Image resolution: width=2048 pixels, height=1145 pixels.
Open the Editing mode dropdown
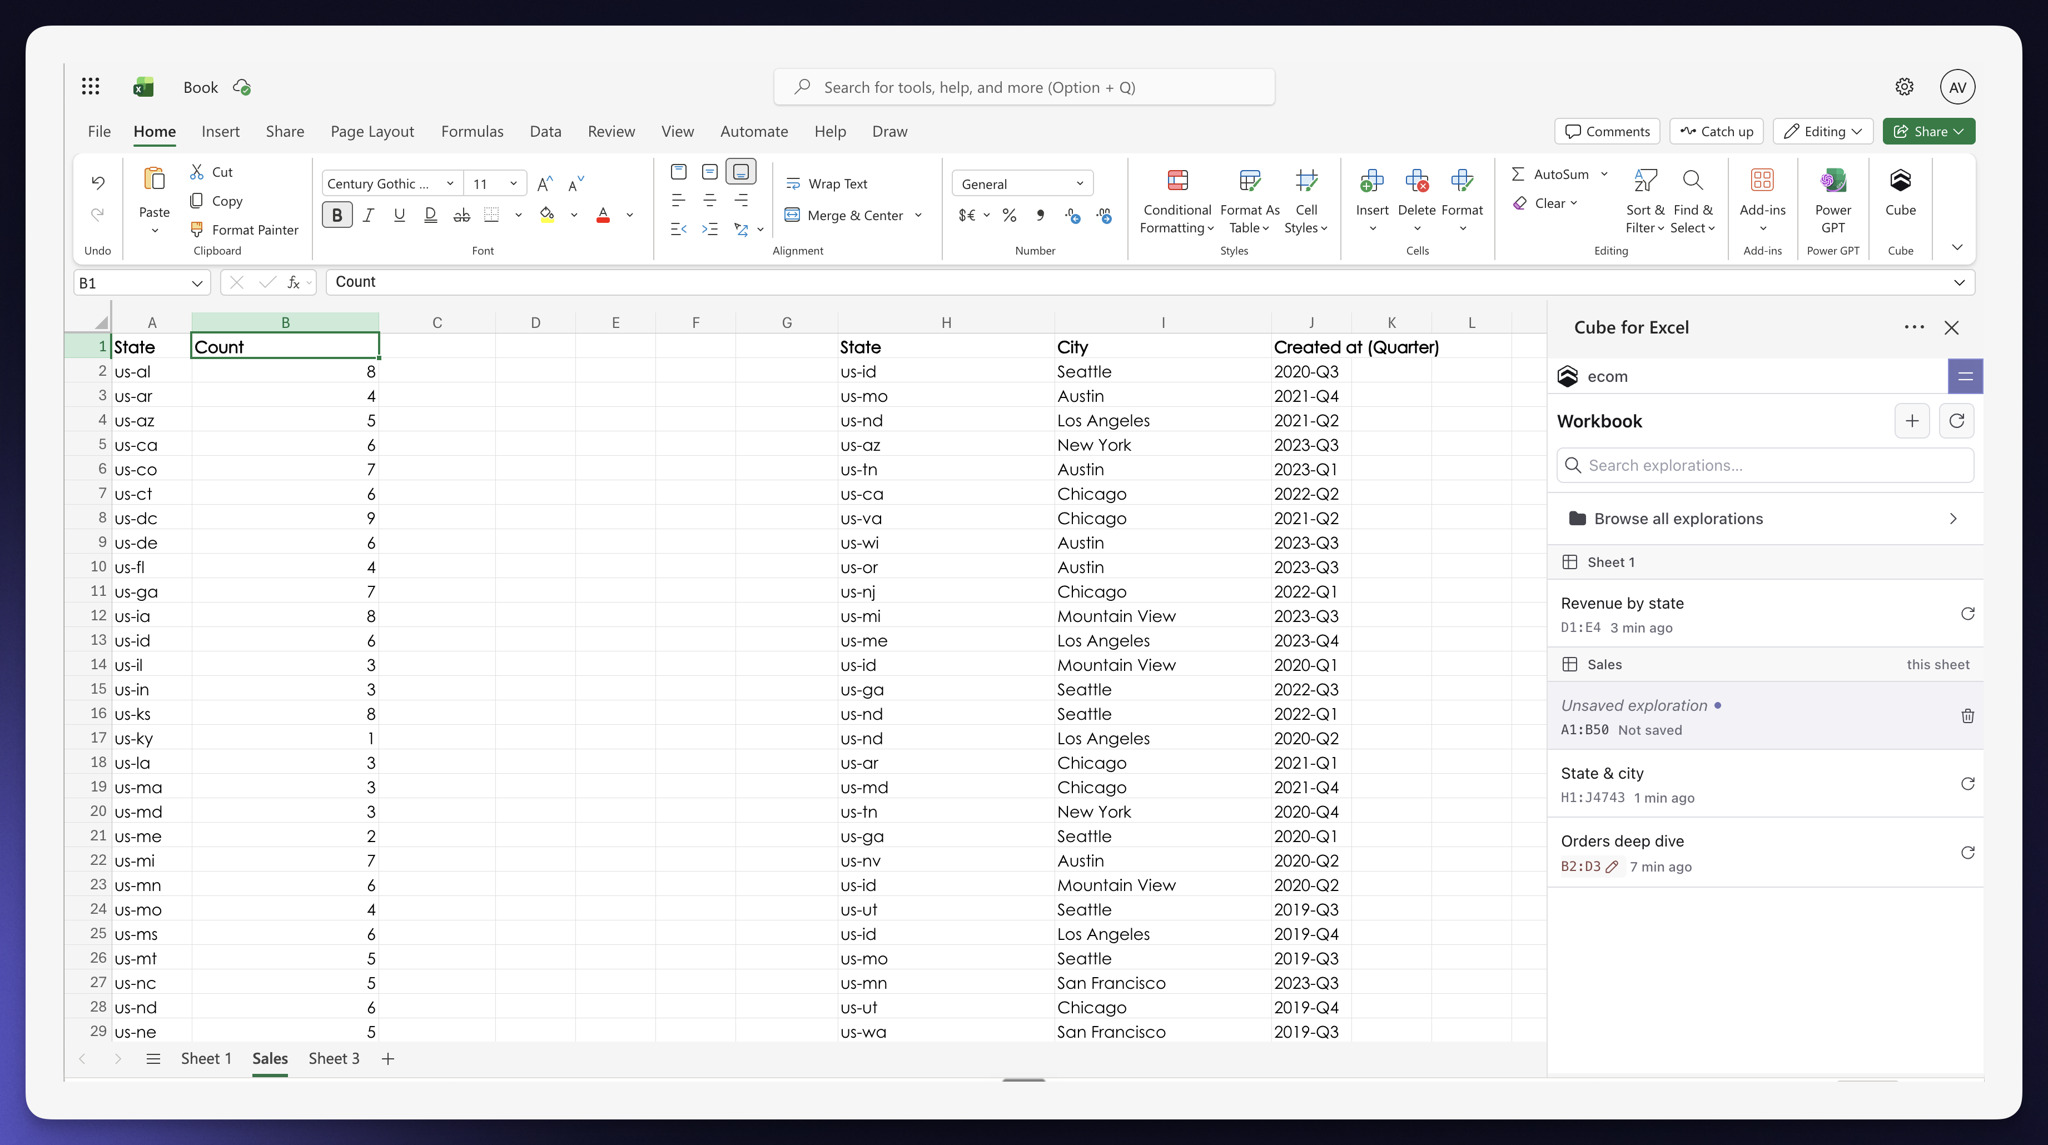click(x=1823, y=131)
